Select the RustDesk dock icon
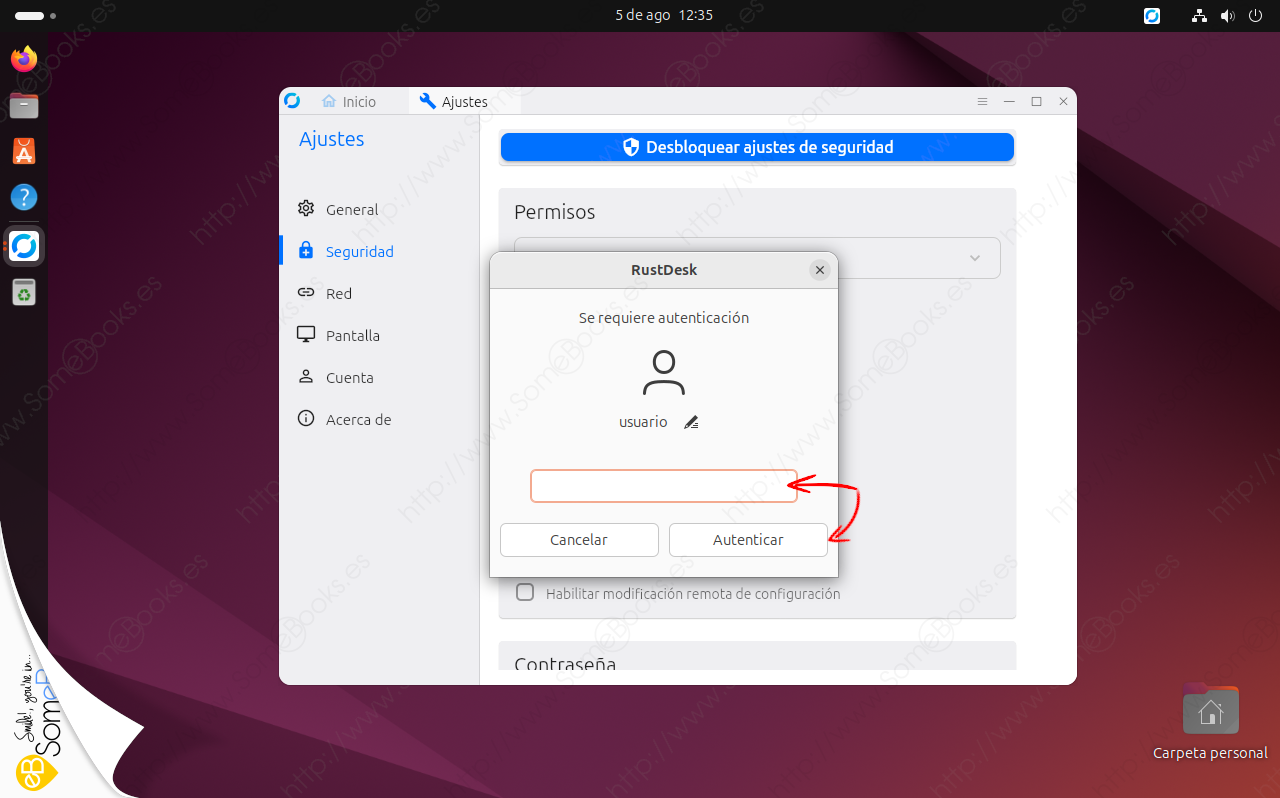Viewport: 1280px width, 798px height. click(24, 246)
